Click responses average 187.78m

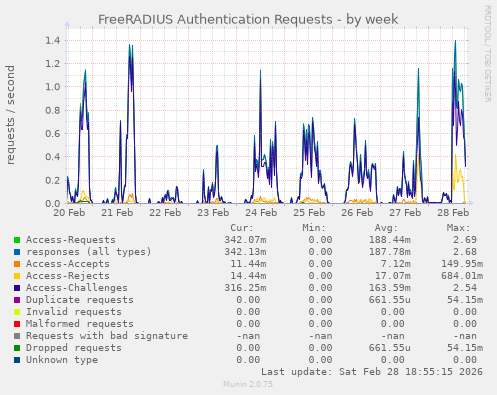[x=389, y=252]
